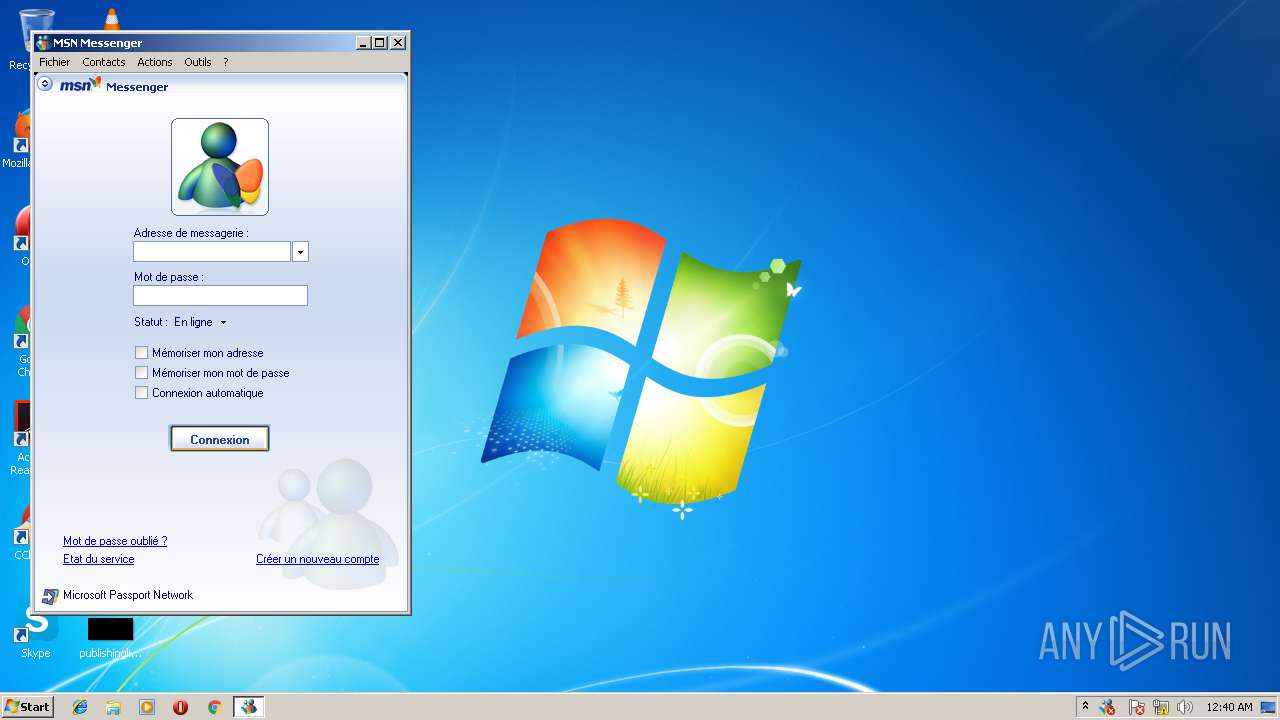Minimize the MSN Messenger window

364,43
